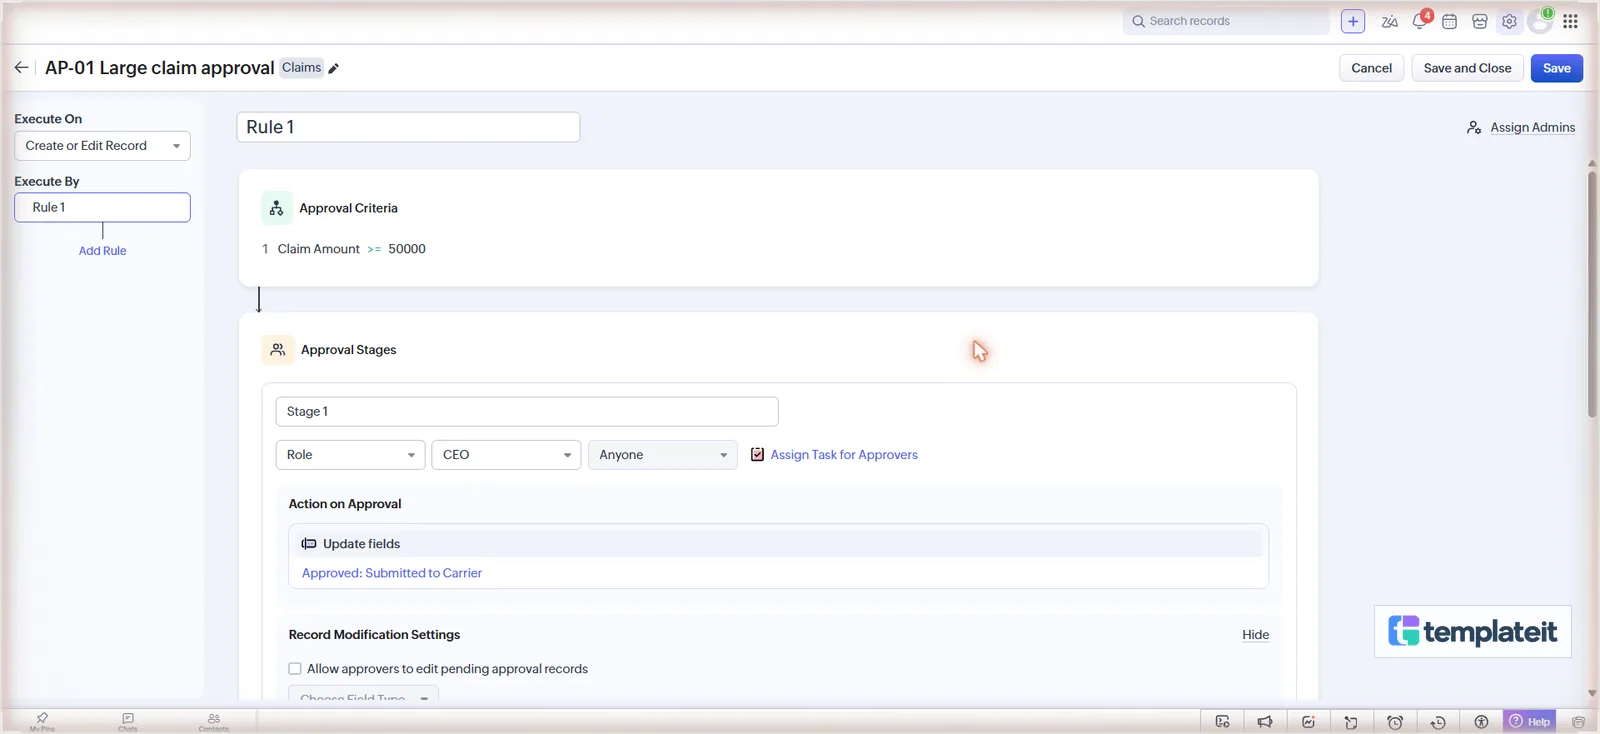
Task: Open Chats in the bottom bar
Action: [128, 722]
